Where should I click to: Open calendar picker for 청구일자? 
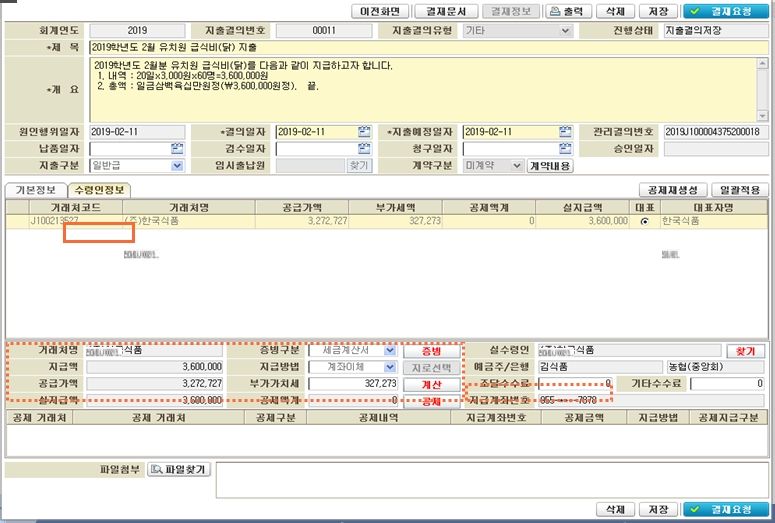coord(566,149)
